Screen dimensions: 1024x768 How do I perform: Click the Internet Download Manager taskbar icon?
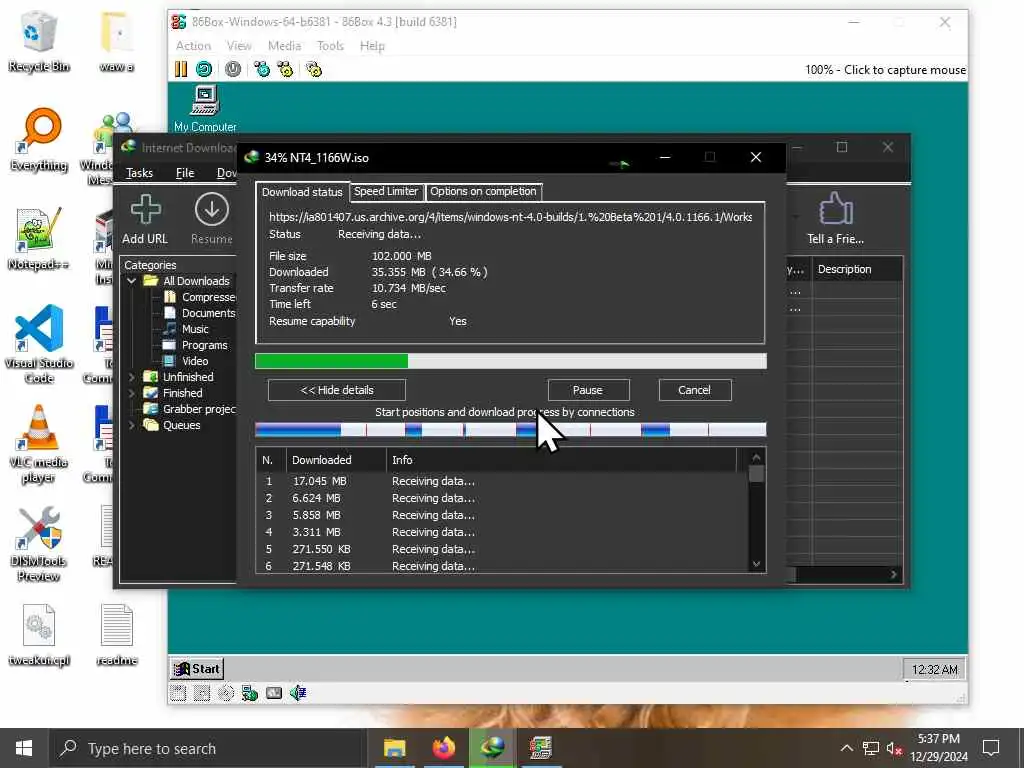coord(492,748)
